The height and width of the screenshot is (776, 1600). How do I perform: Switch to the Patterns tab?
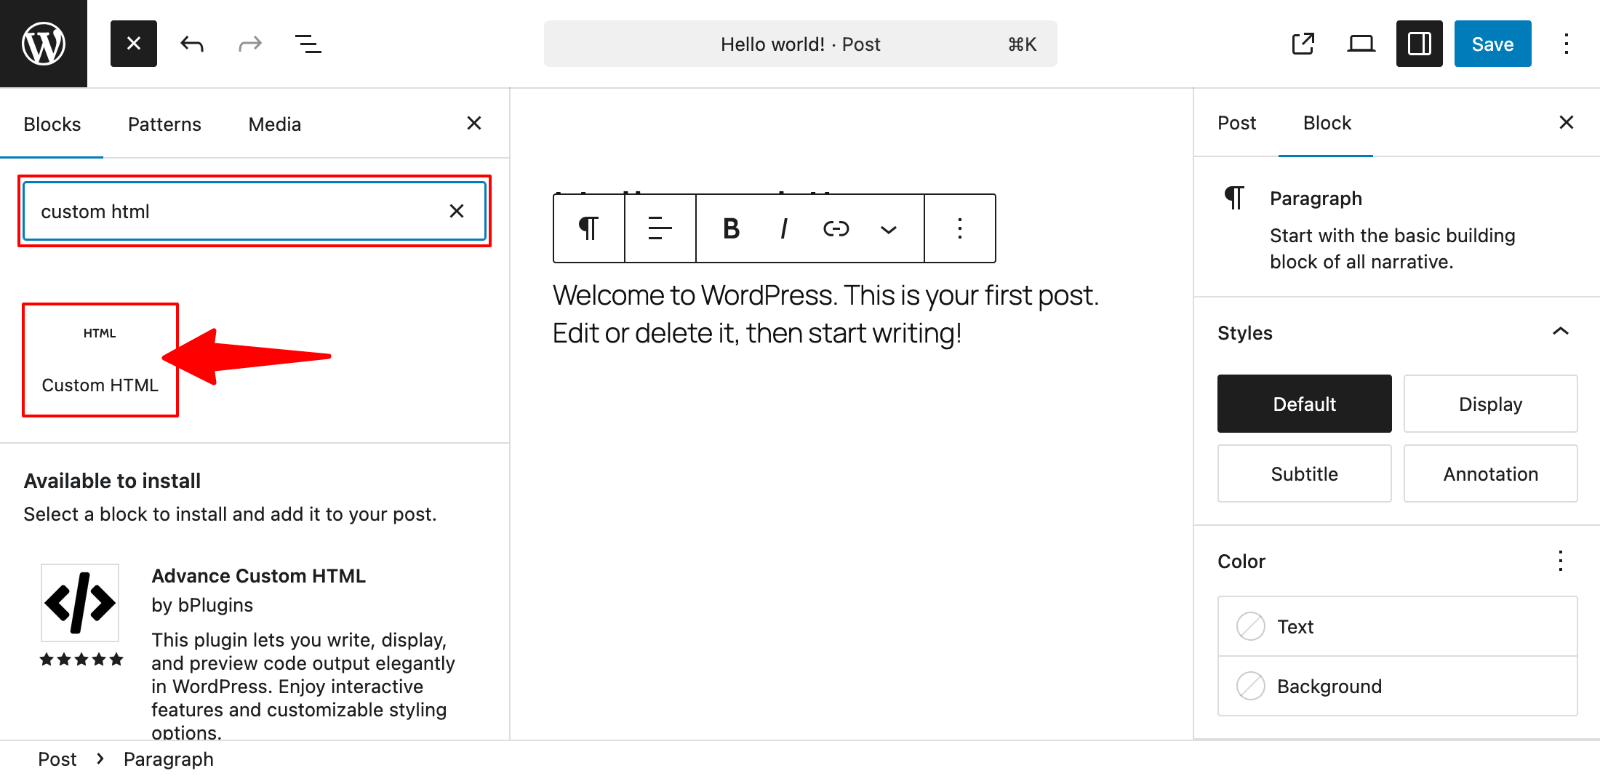165,124
